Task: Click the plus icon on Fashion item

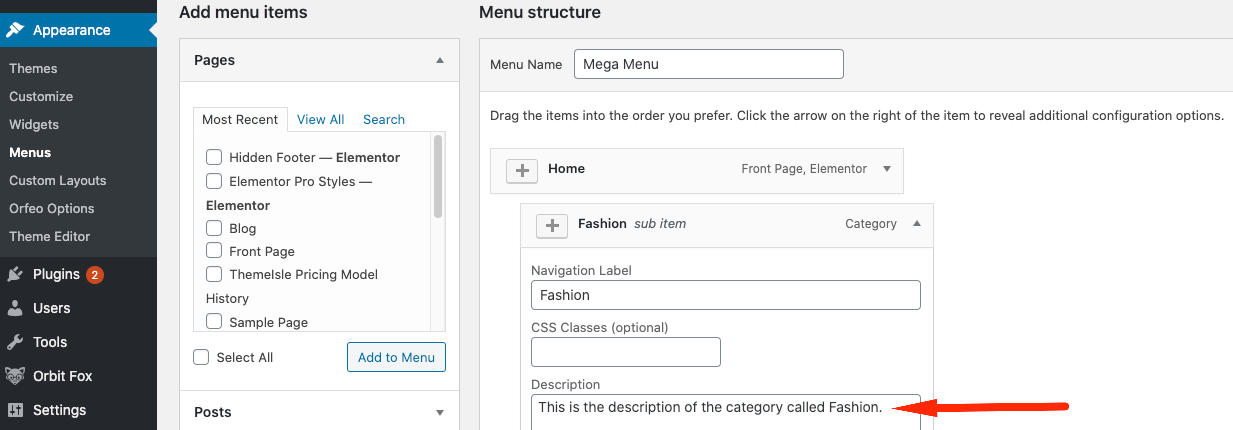Action: tap(551, 226)
